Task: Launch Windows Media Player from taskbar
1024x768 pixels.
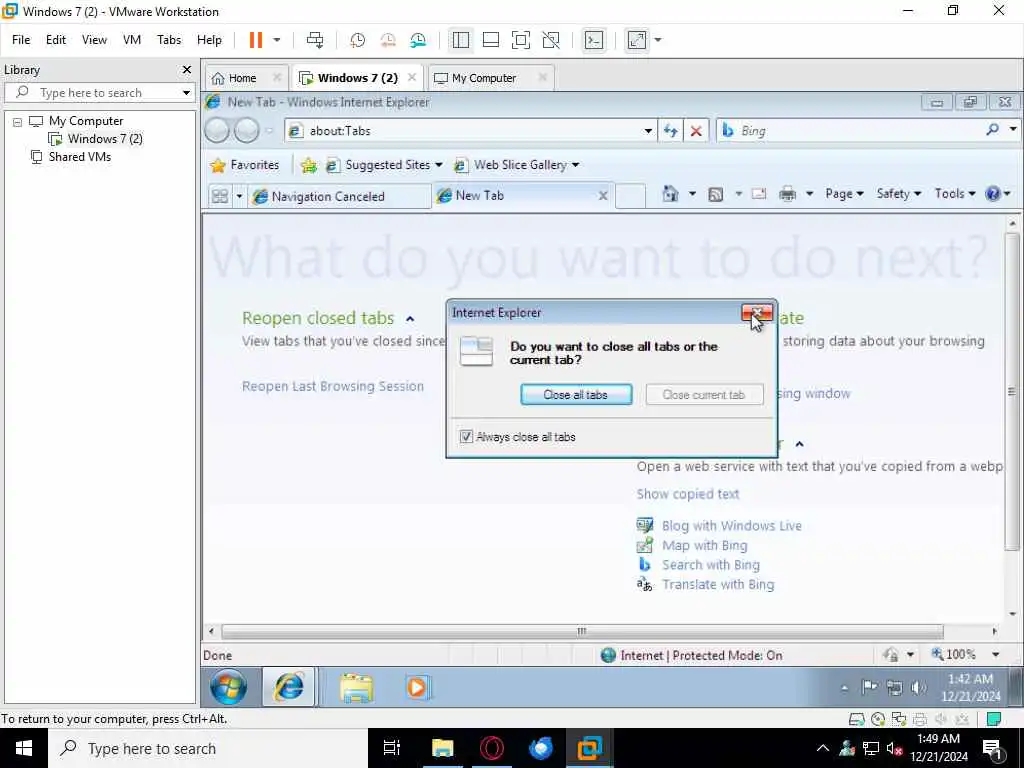Action: coord(417,688)
